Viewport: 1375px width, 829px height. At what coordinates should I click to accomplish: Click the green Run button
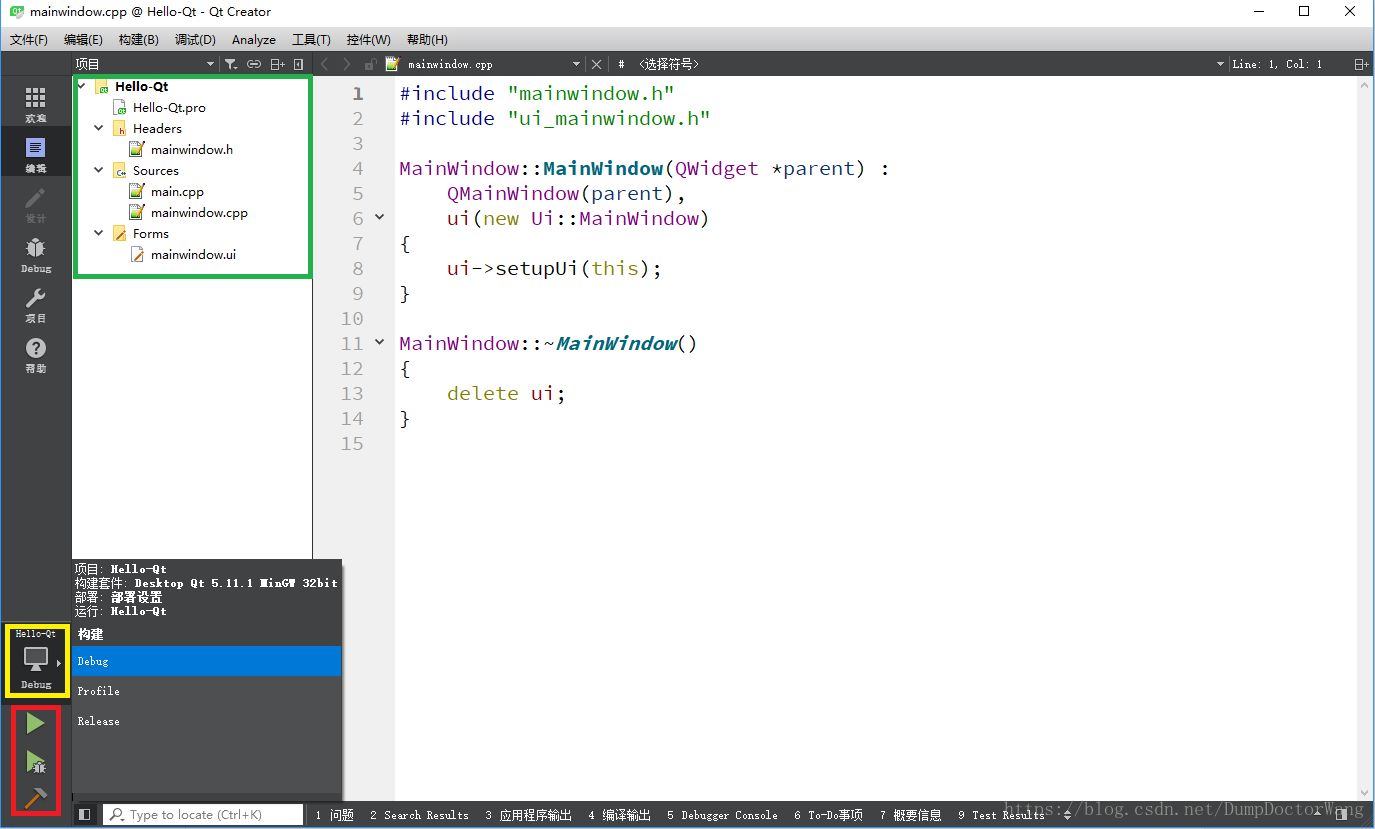pos(36,723)
